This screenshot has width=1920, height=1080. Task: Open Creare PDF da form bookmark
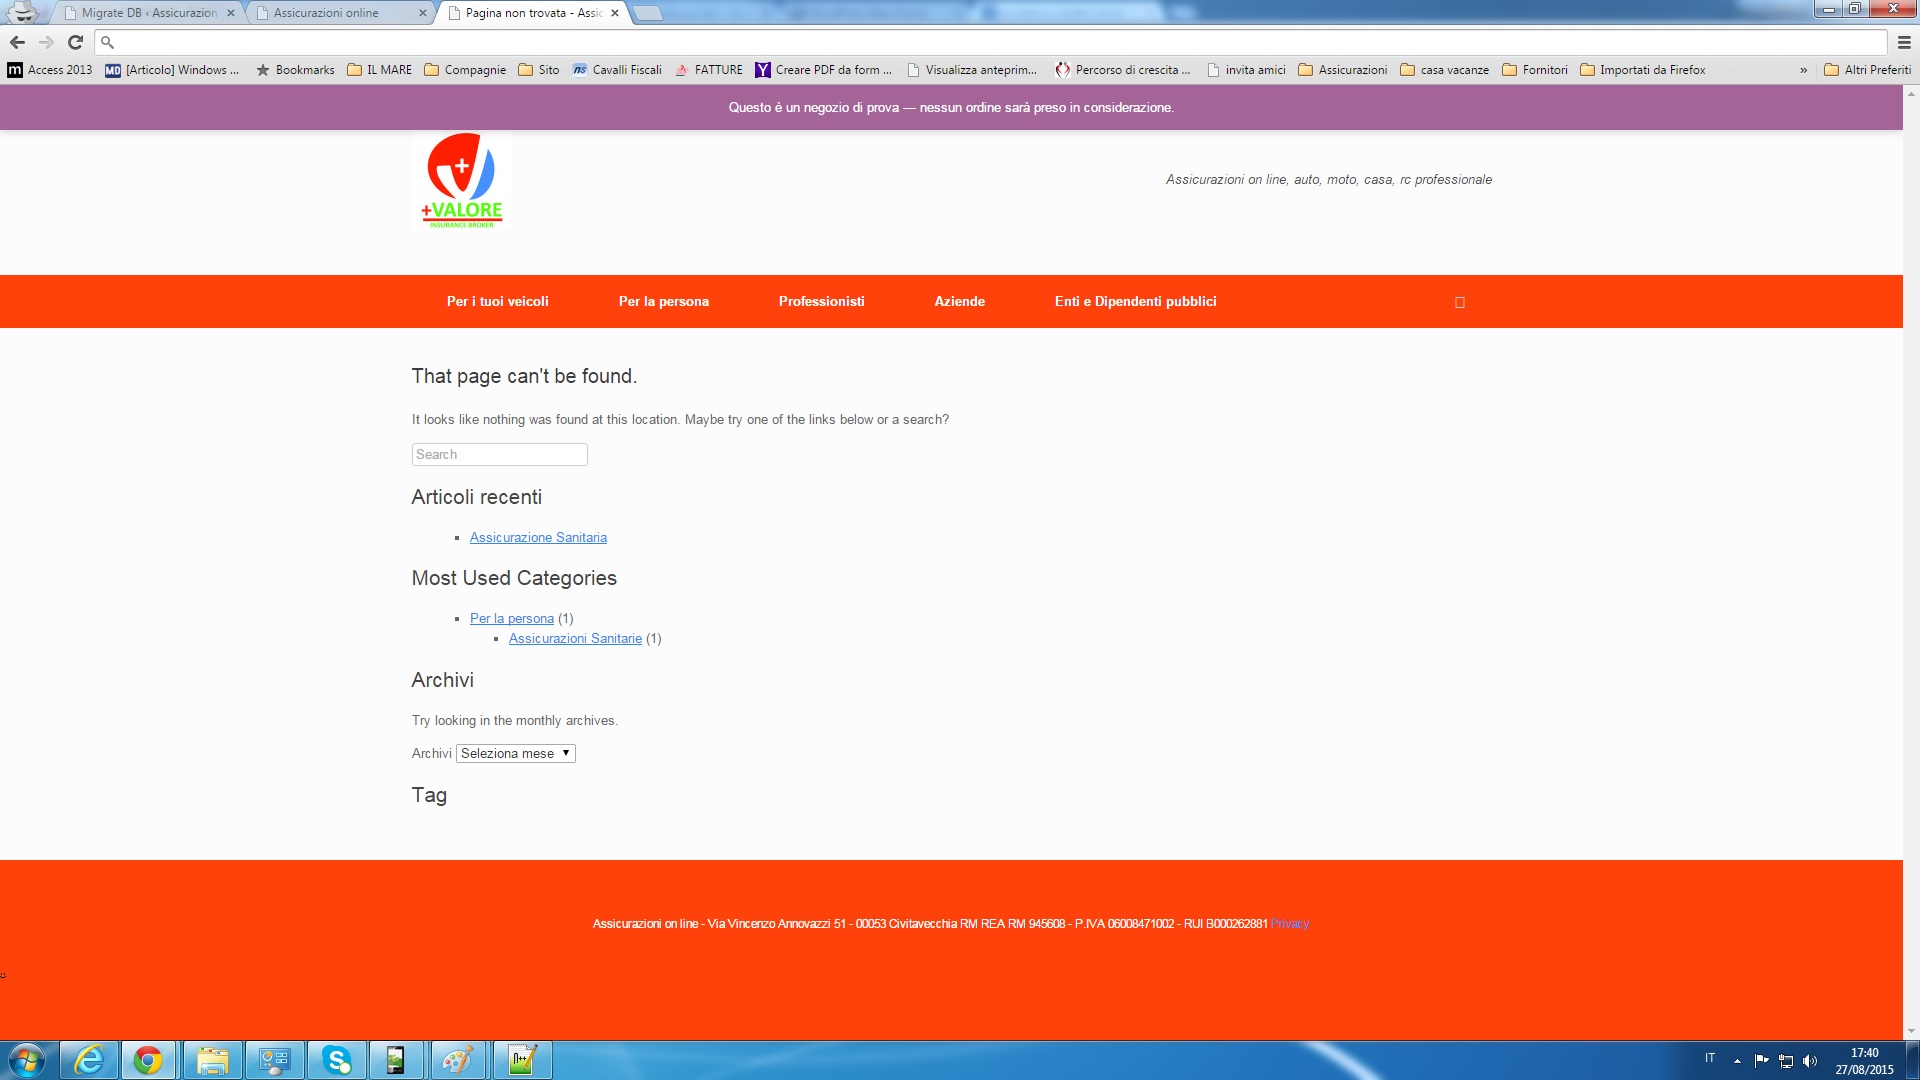[824, 70]
